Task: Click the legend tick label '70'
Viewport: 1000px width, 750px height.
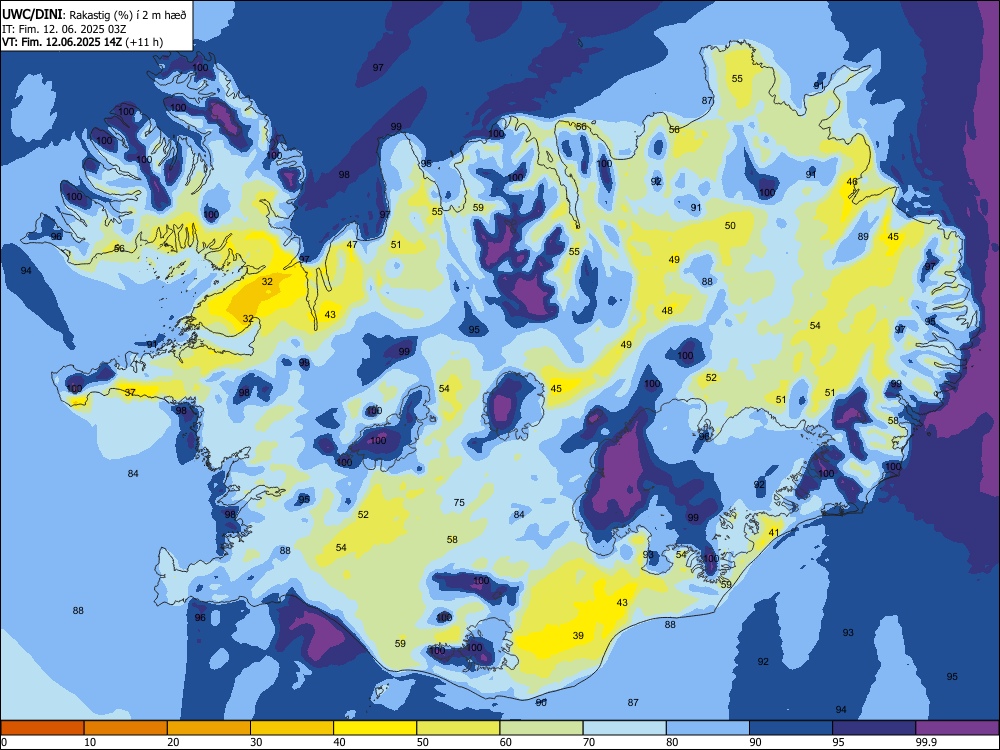Action: click(x=589, y=742)
